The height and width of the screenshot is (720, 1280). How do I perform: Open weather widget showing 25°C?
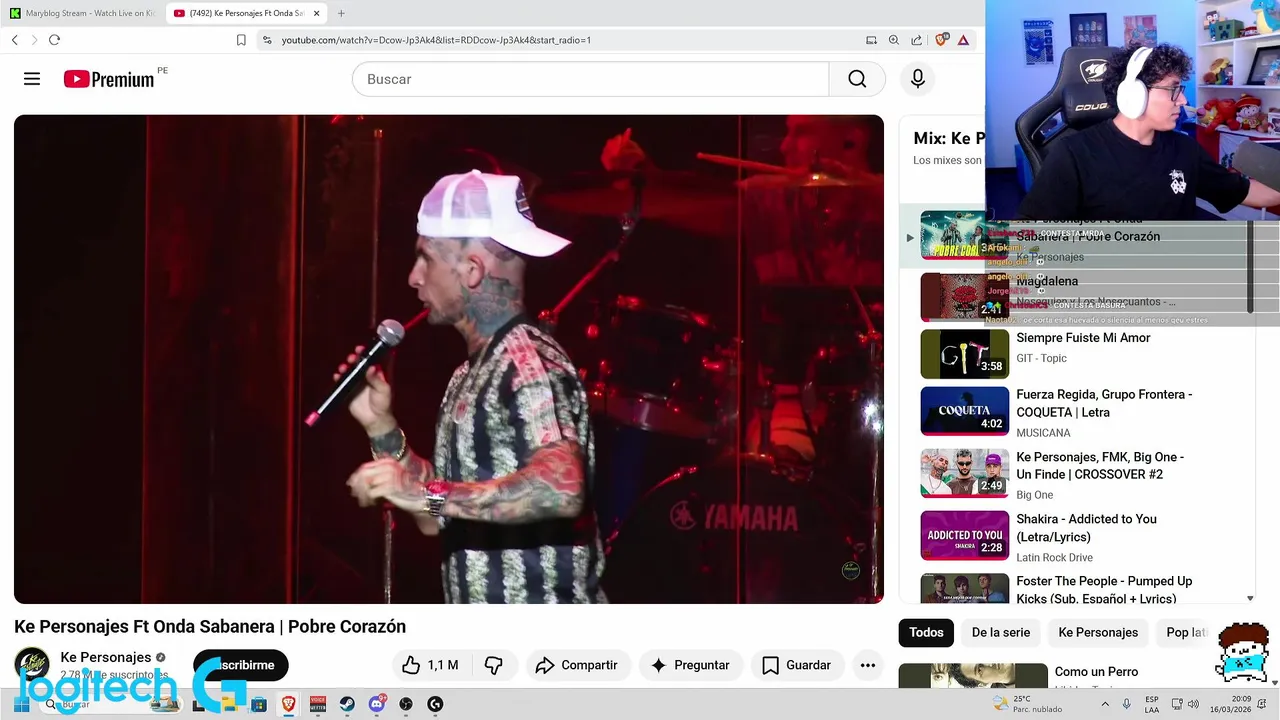(1027, 704)
